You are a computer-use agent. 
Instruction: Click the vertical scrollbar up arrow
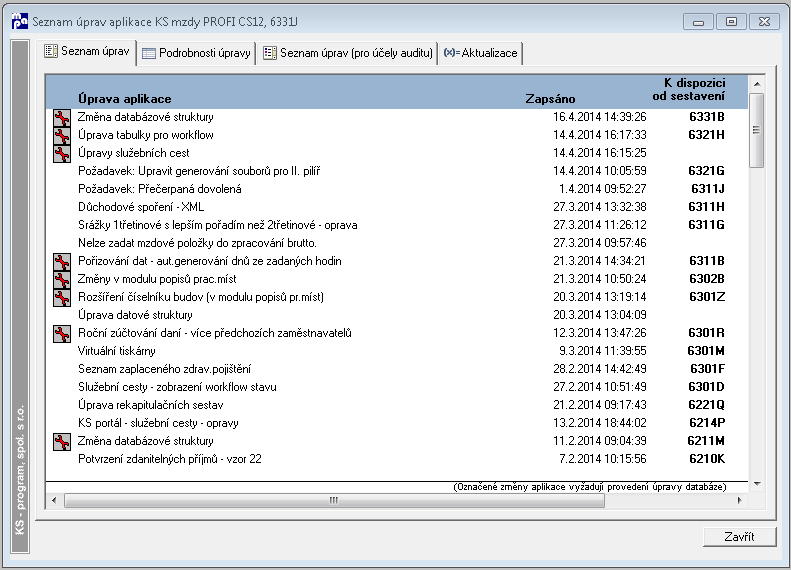(x=757, y=84)
